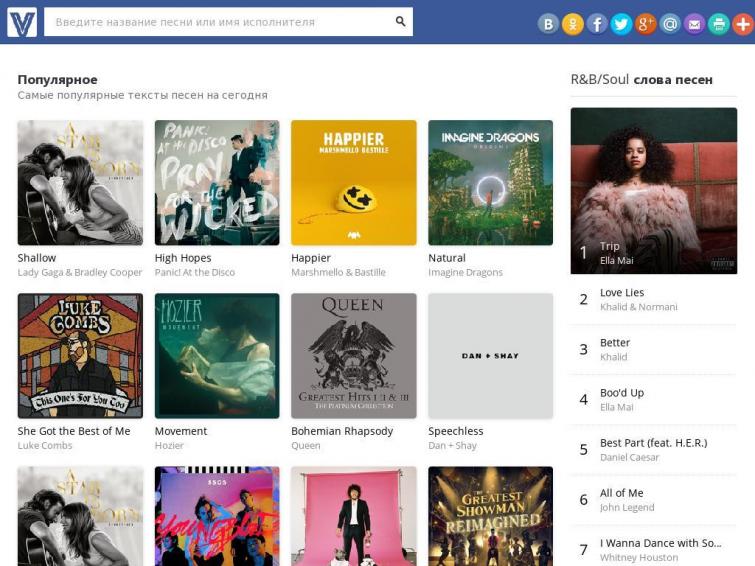Open Marshmello & Bastille artist link
Image resolution: width=755 pixels, height=566 pixels.
coord(338,272)
